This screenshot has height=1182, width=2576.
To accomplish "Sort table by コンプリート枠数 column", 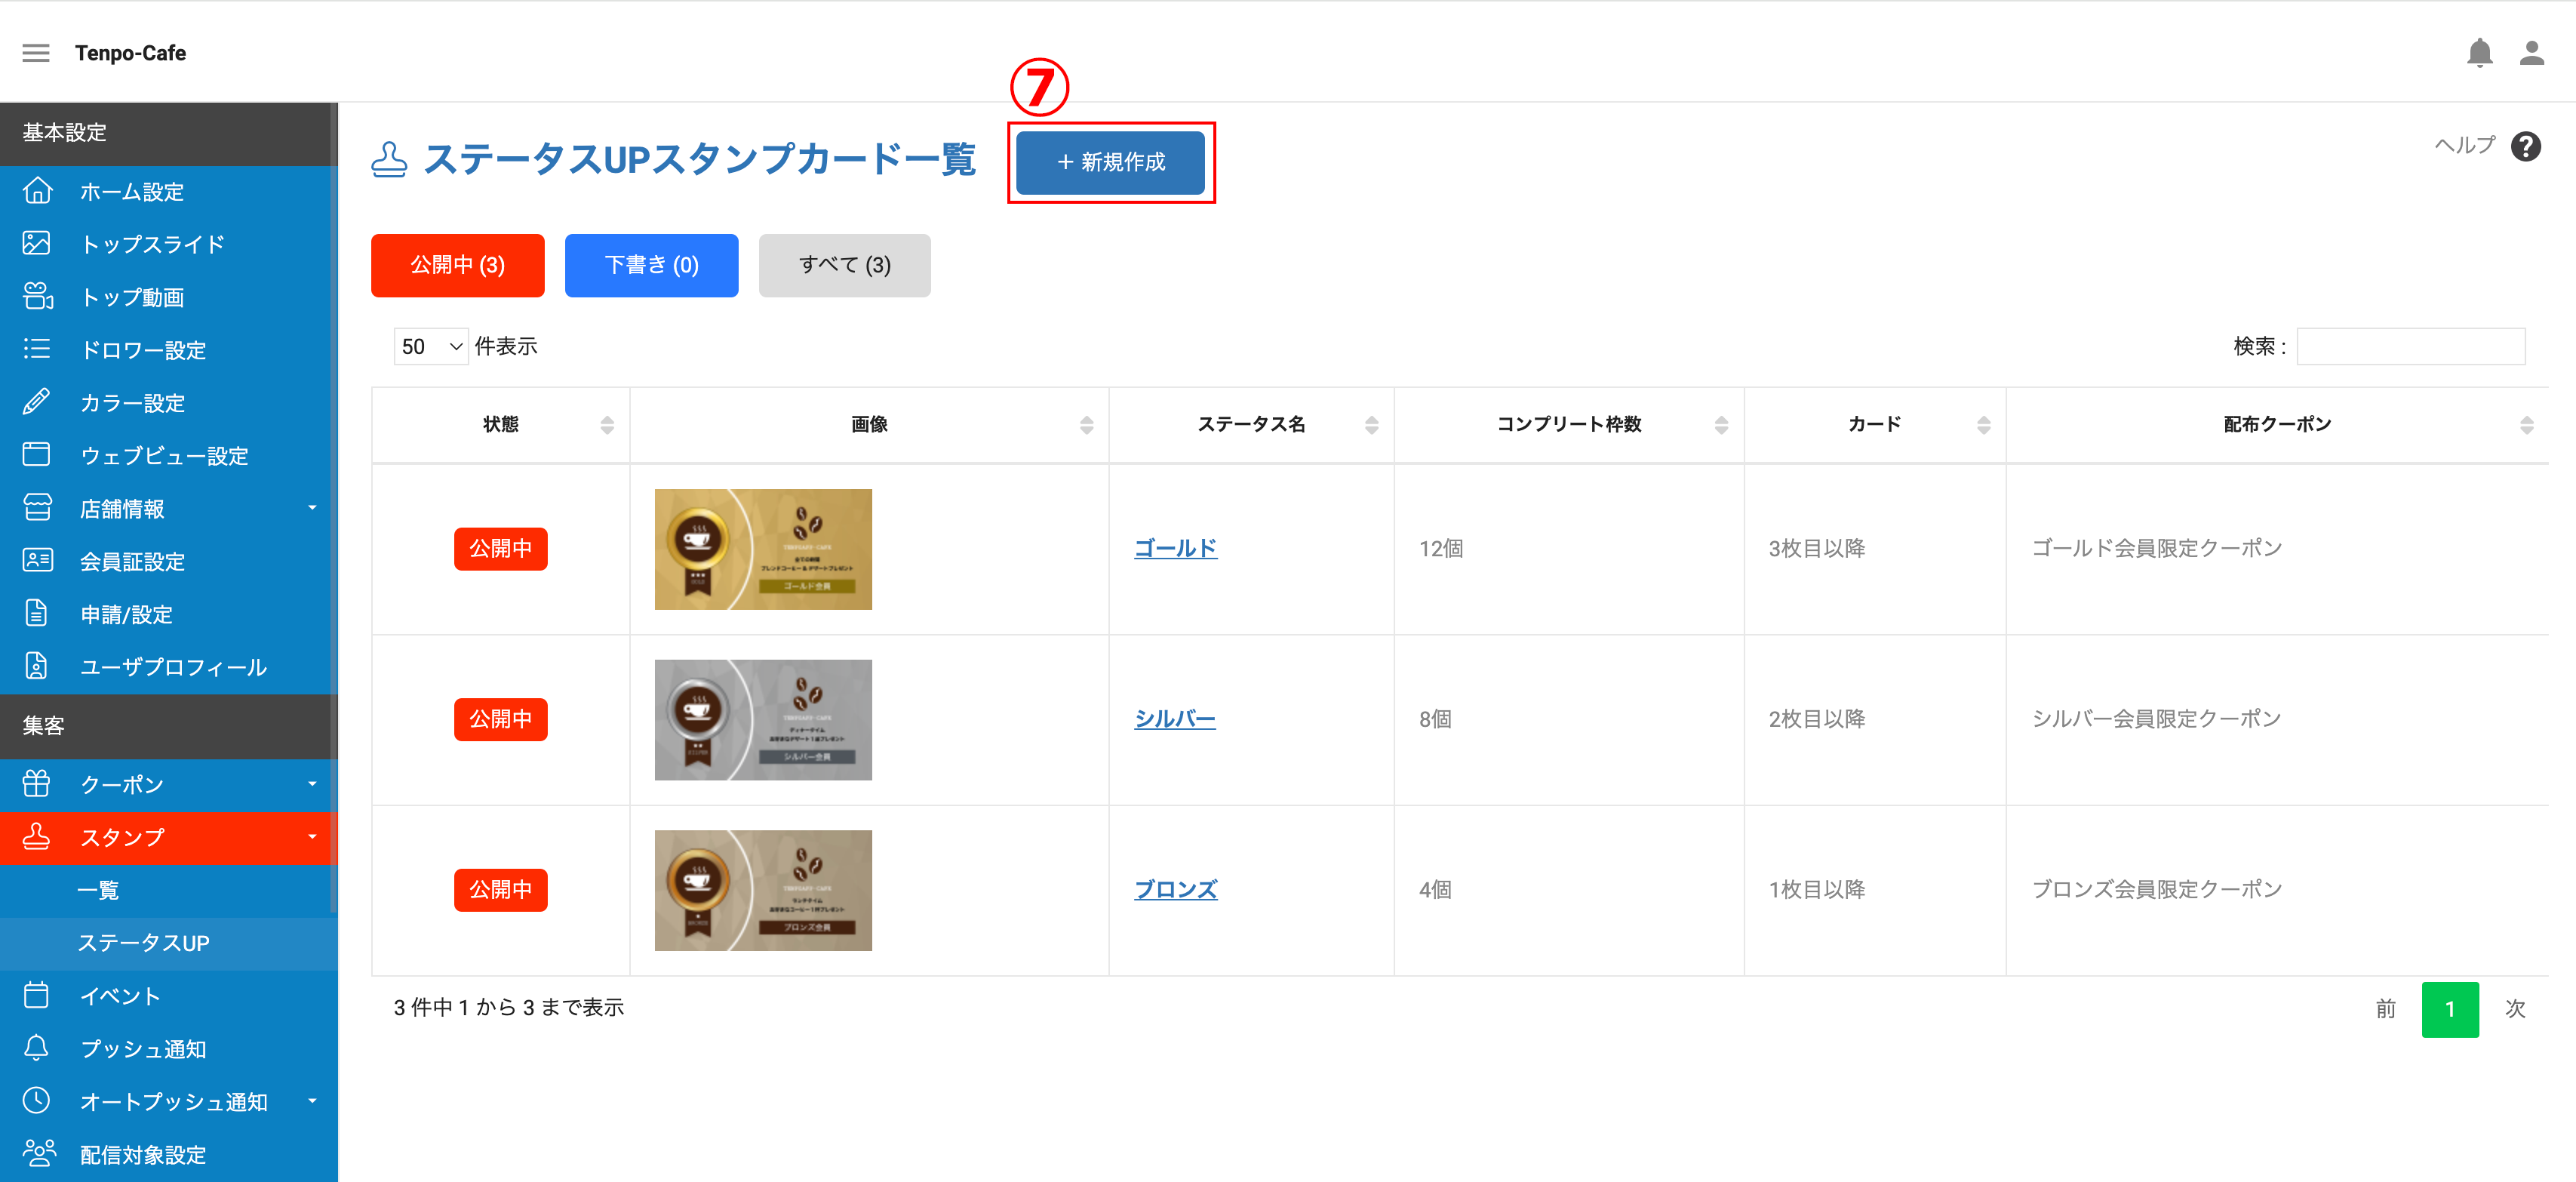I will point(1721,425).
